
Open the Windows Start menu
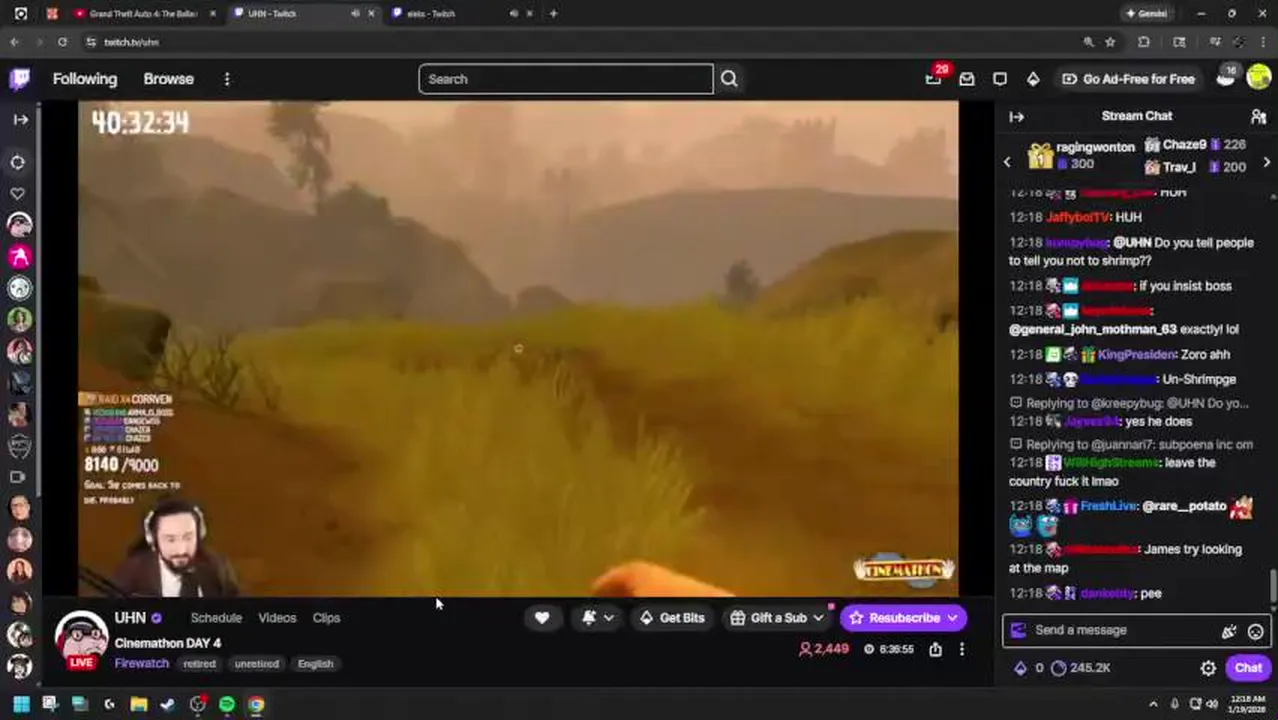click(x=20, y=704)
